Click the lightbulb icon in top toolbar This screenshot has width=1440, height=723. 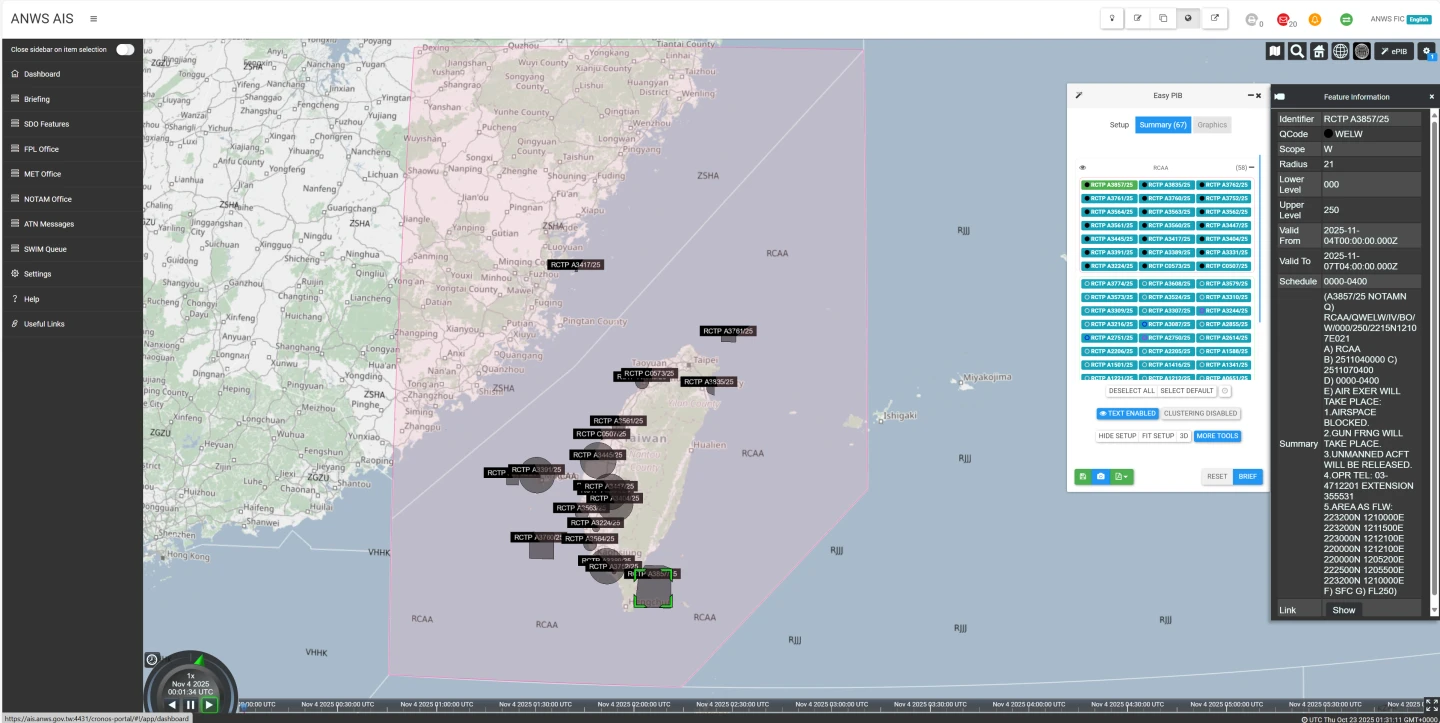(1111, 18)
